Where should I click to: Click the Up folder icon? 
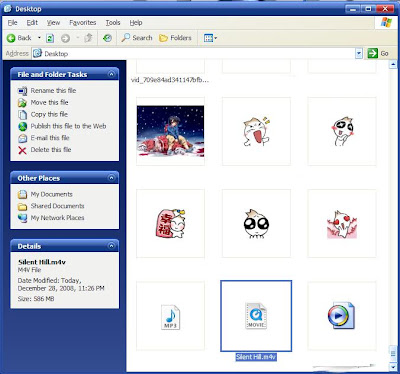click(88, 38)
